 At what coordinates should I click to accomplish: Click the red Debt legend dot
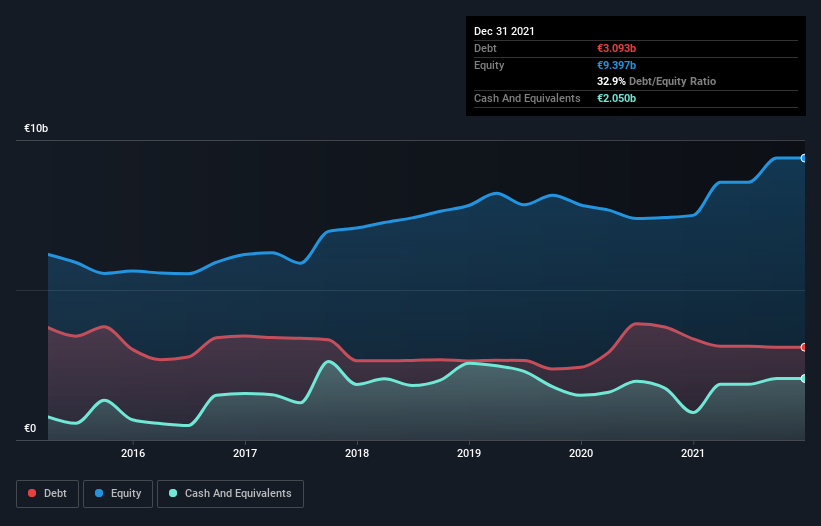(32, 493)
